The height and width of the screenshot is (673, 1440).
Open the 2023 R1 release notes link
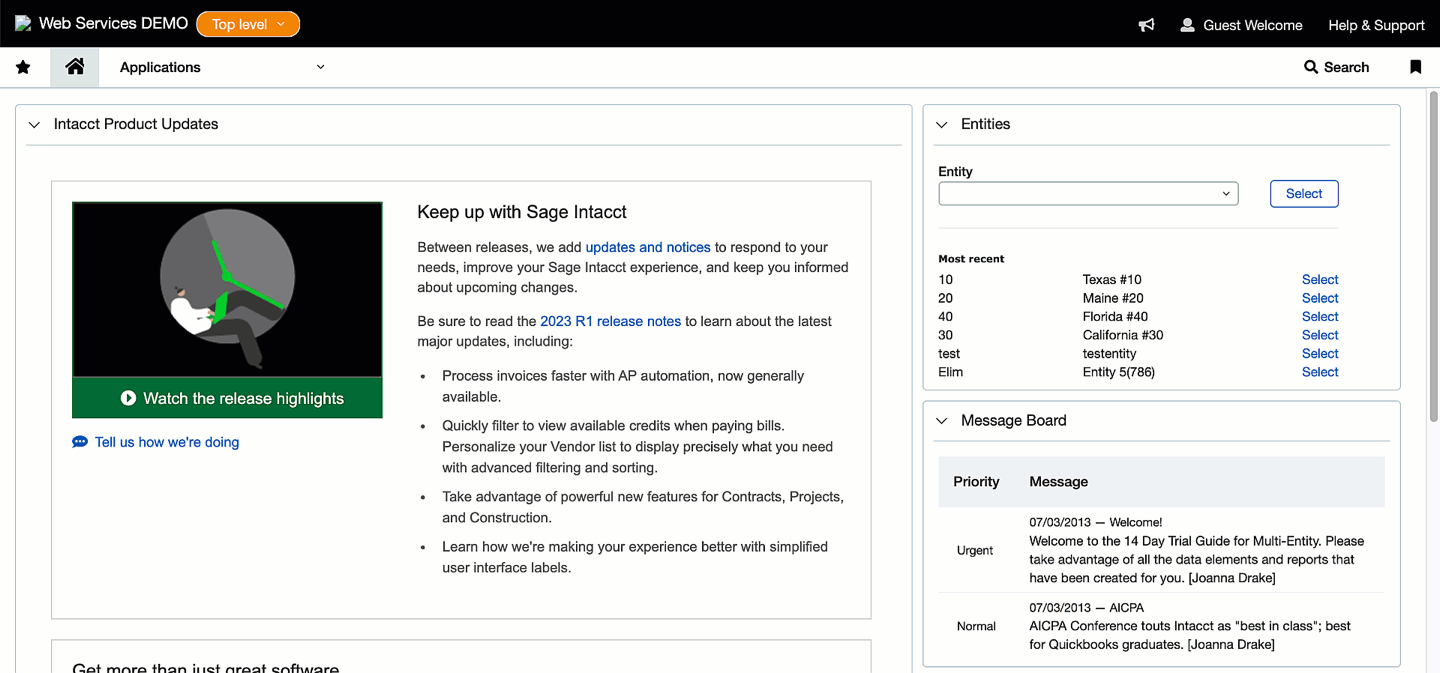coord(611,321)
